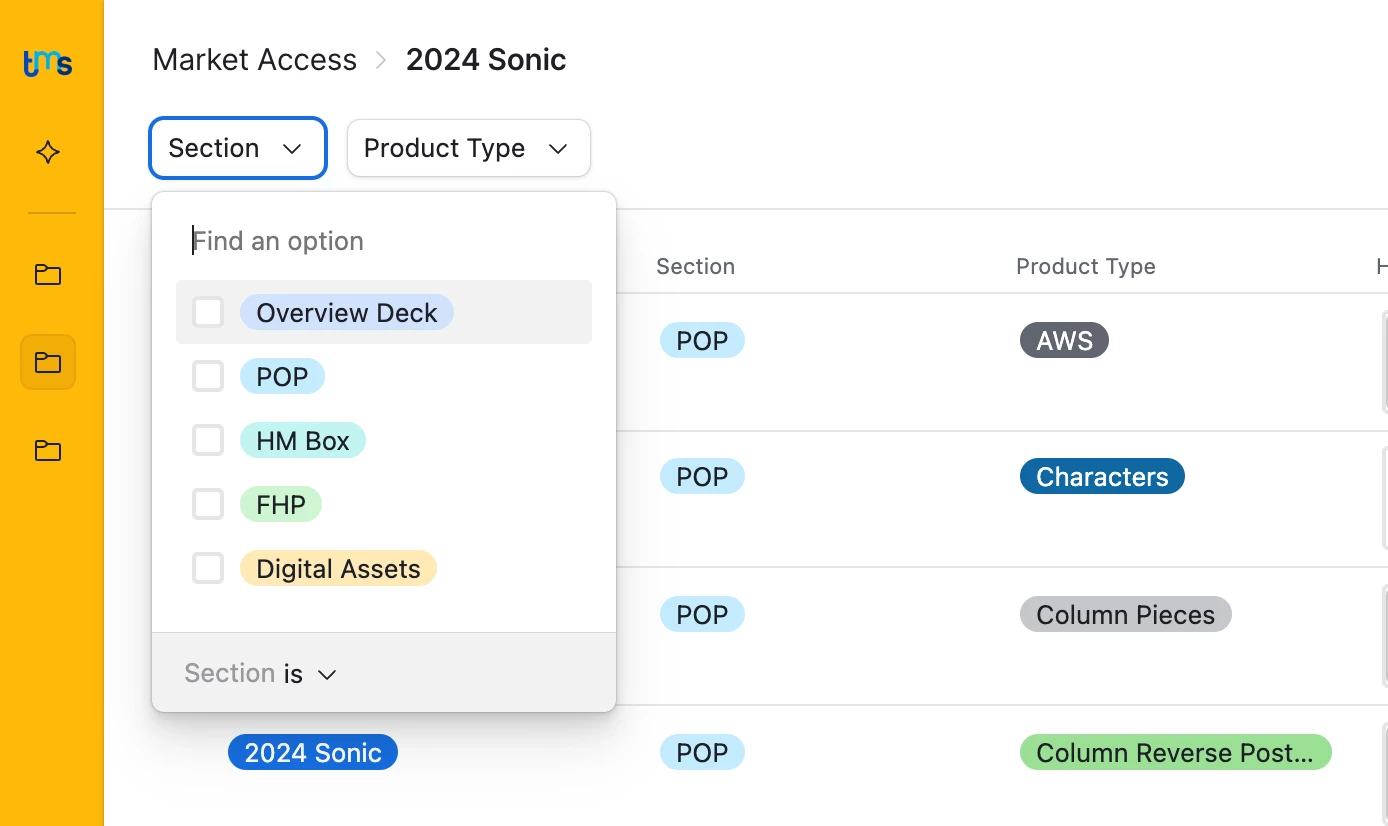This screenshot has width=1388, height=826.
Task: Go to Market Access breadcrumb
Action: point(254,60)
